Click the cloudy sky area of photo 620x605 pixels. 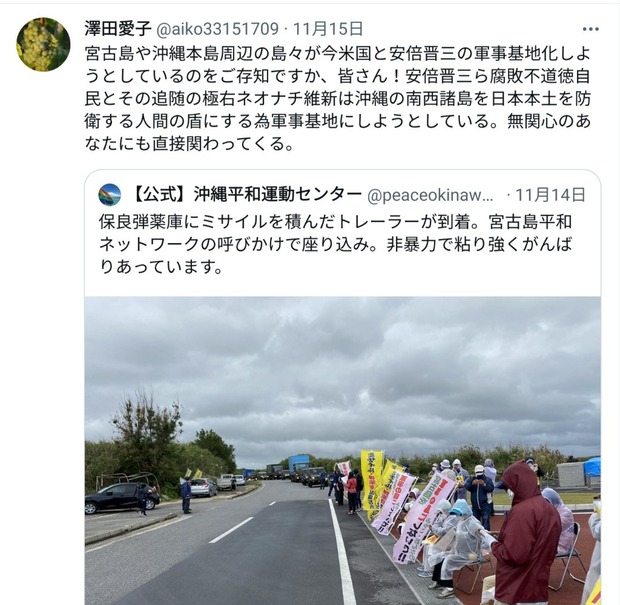coord(343,364)
